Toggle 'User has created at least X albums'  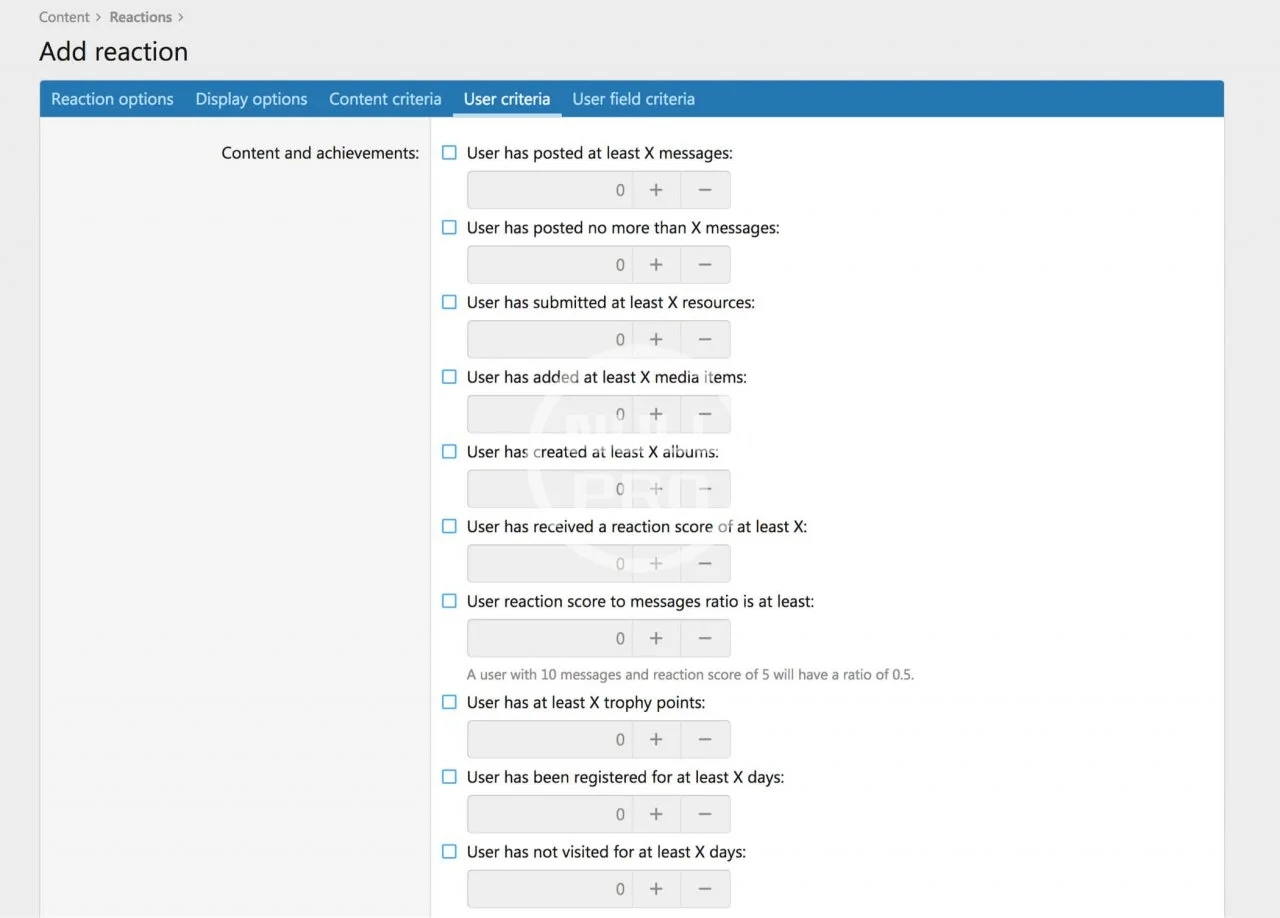tap(450, 452)
